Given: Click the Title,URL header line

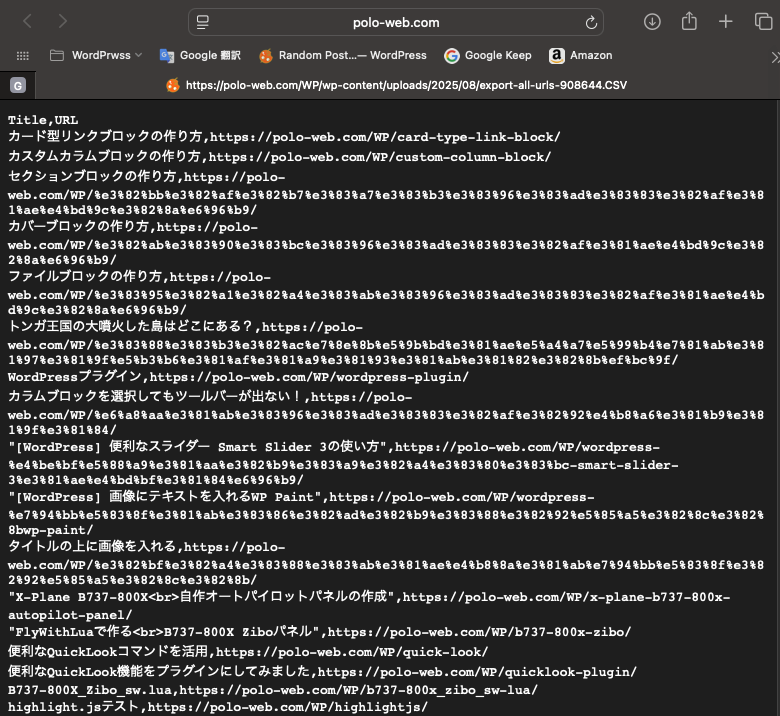Looking at the screenshot, I should tap(43, 120).
